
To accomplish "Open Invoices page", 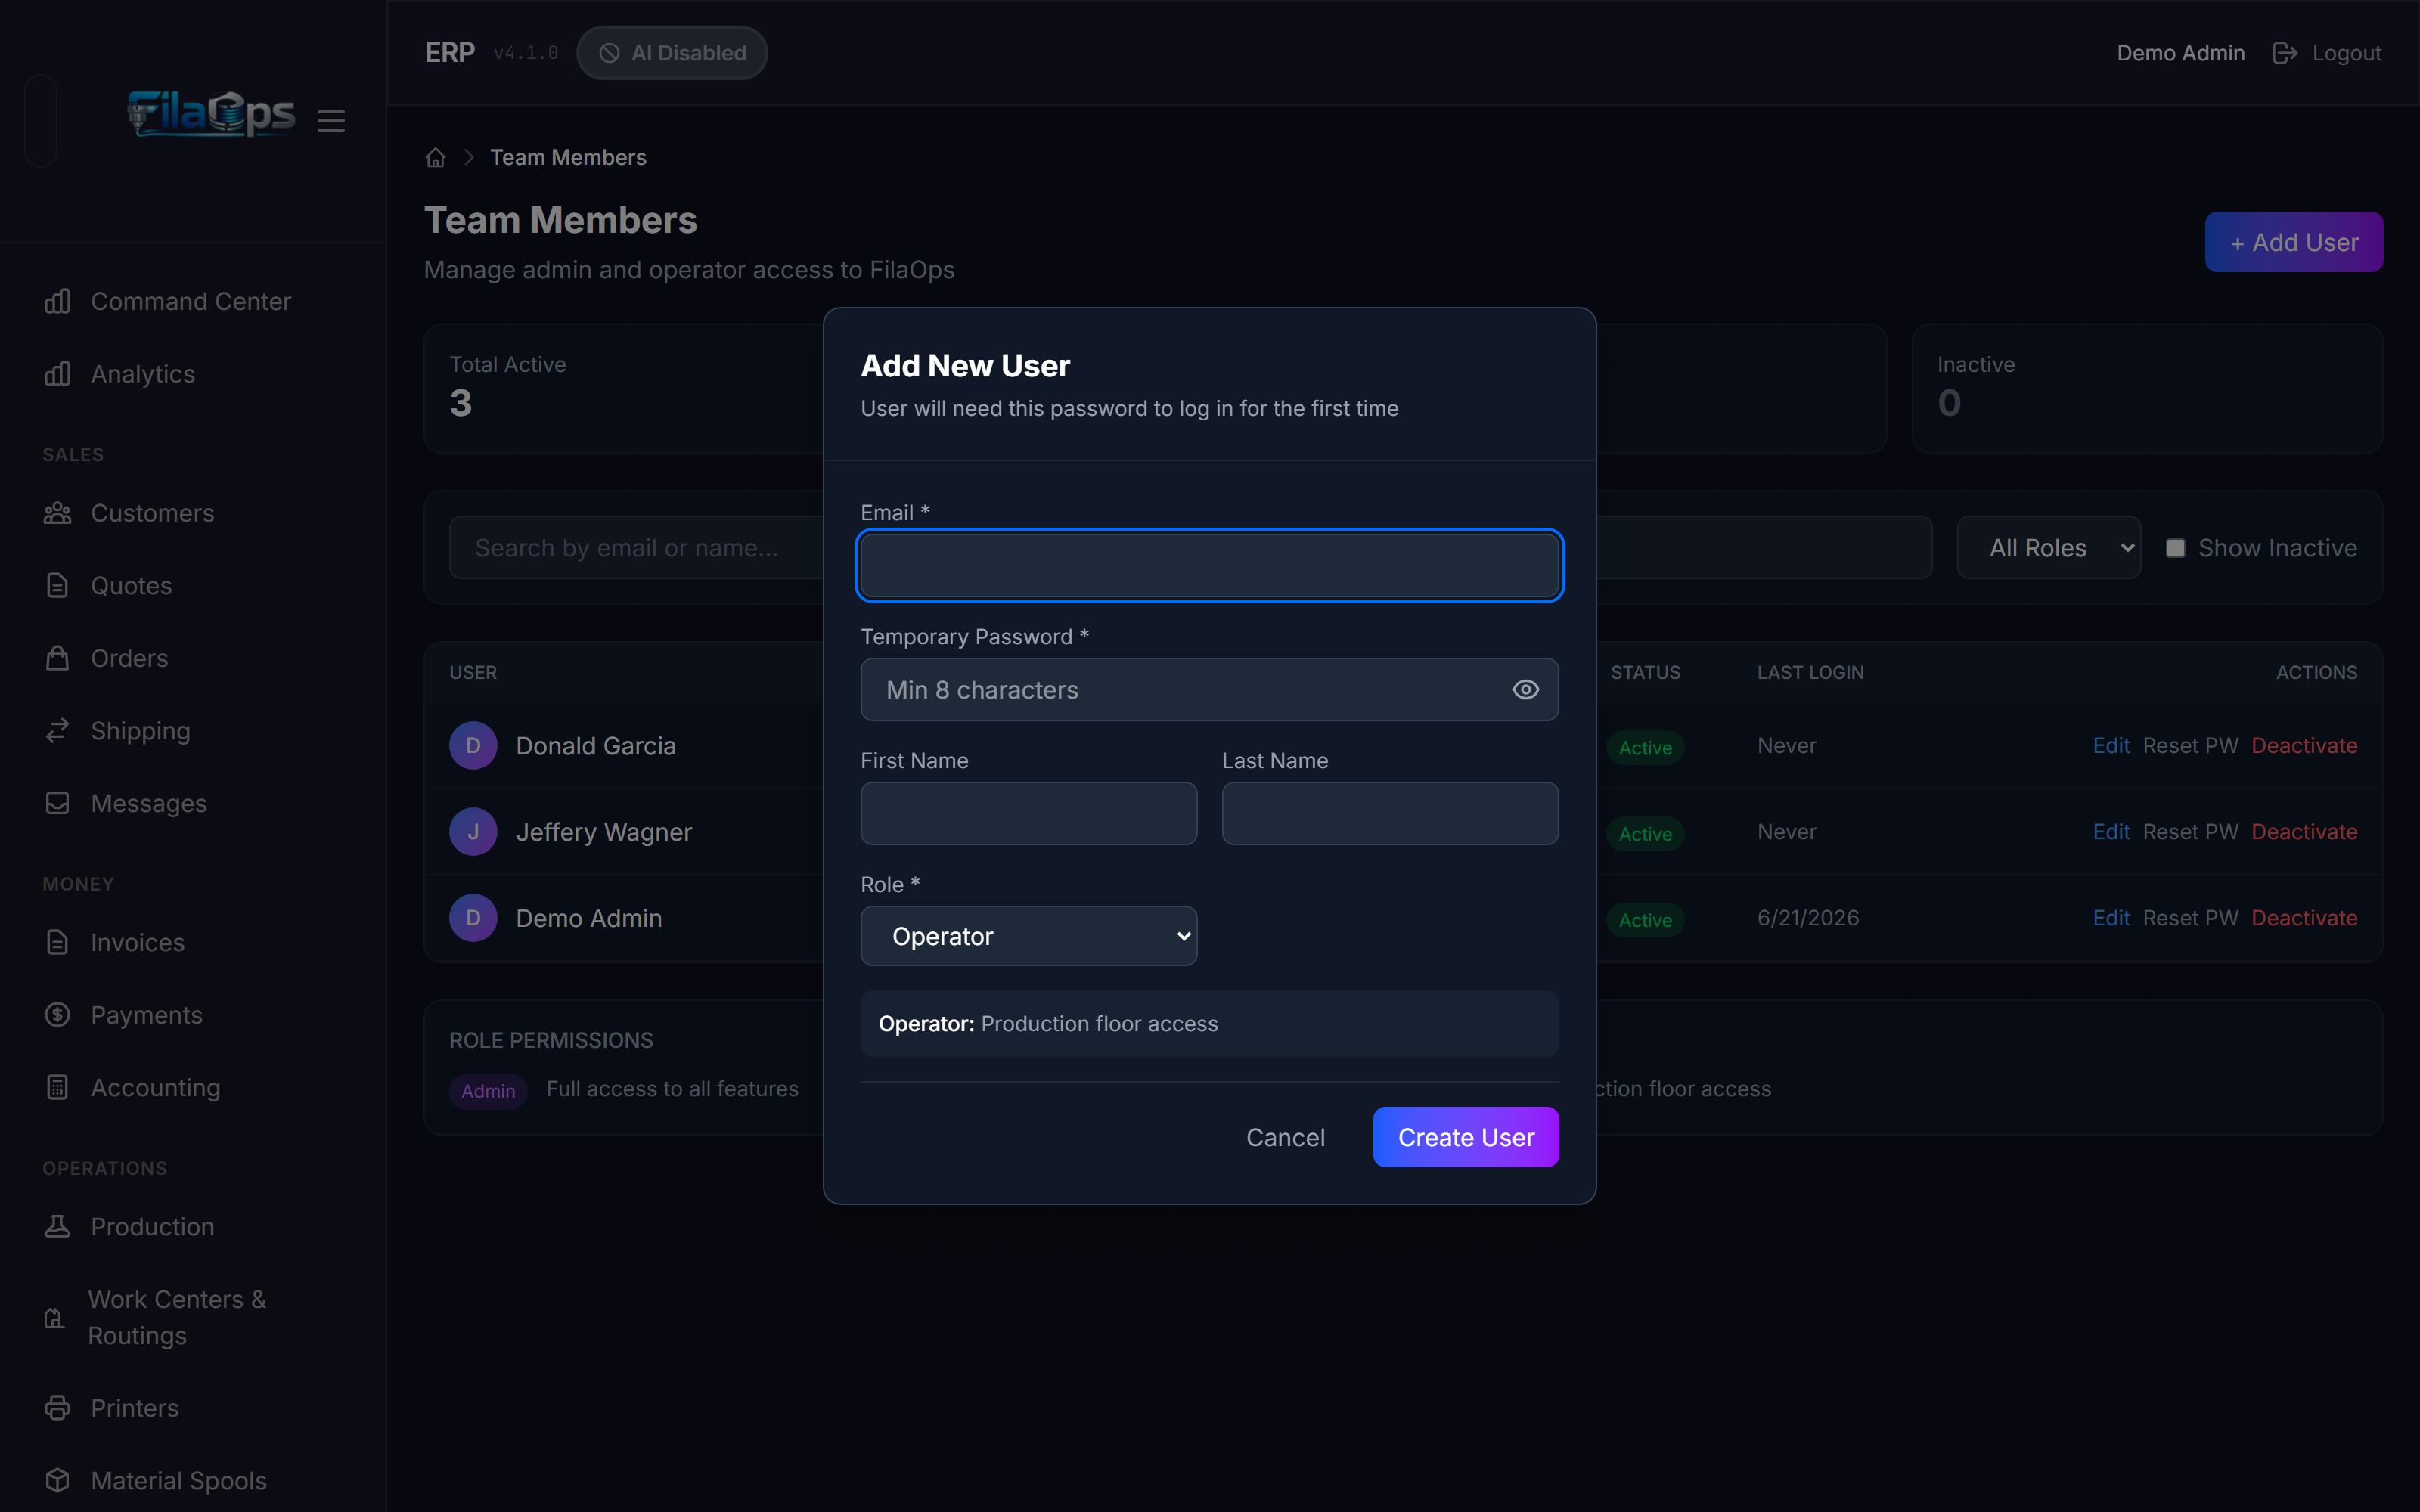I will [x=138, y=942].
